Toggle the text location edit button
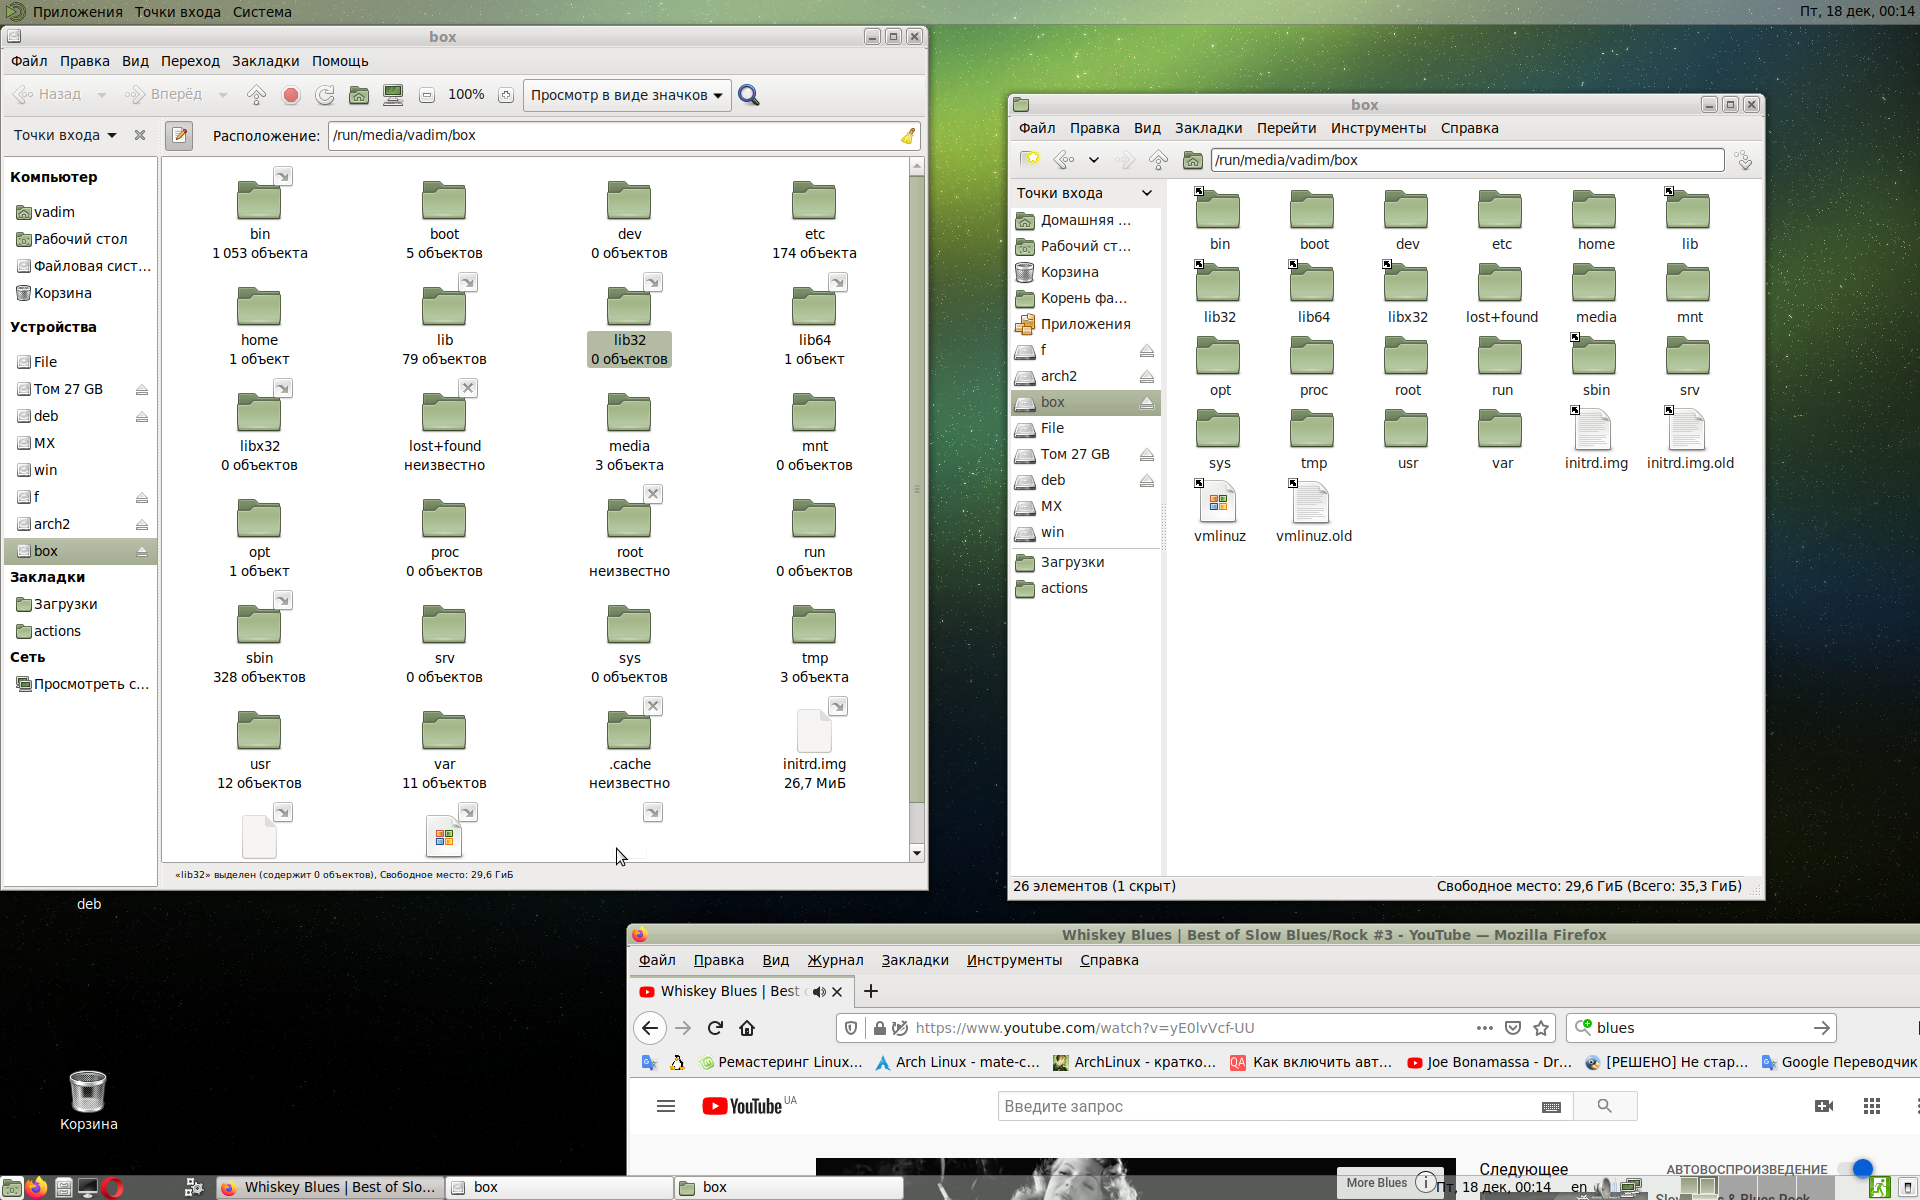This screenshot has height=1200, width=1920. coord(179,135)
